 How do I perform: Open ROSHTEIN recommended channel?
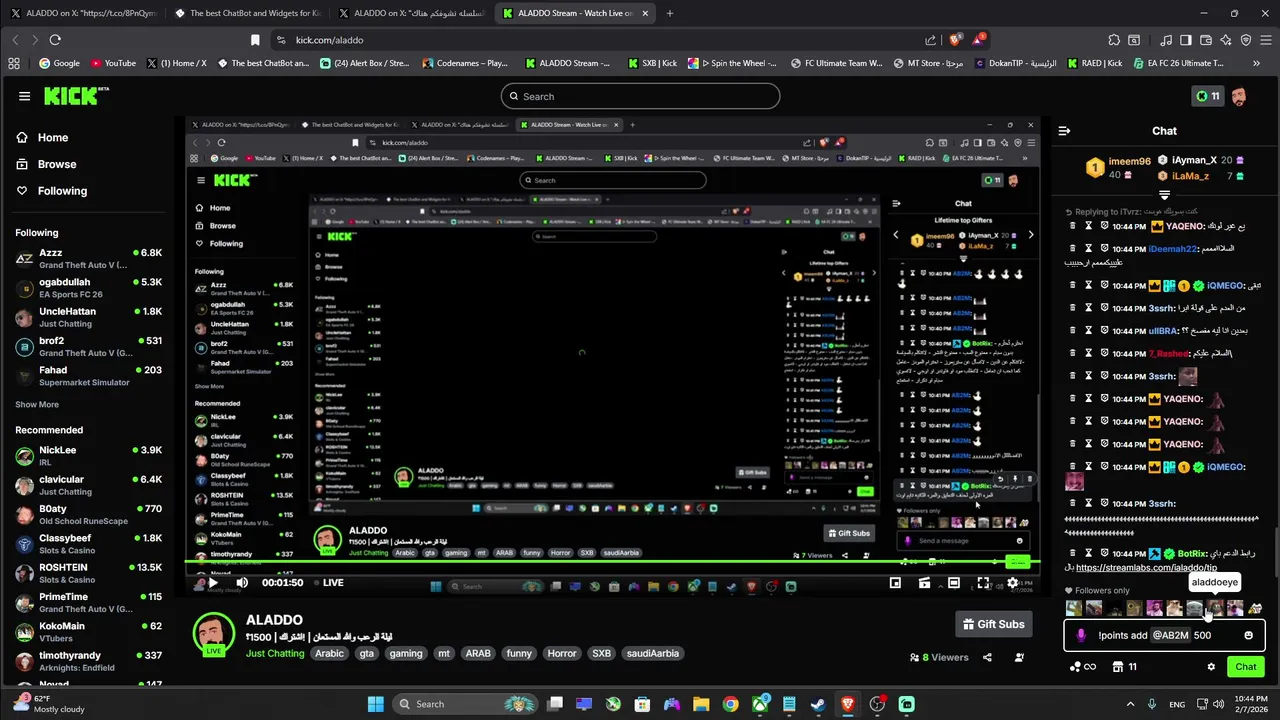(x=88, y=573)
